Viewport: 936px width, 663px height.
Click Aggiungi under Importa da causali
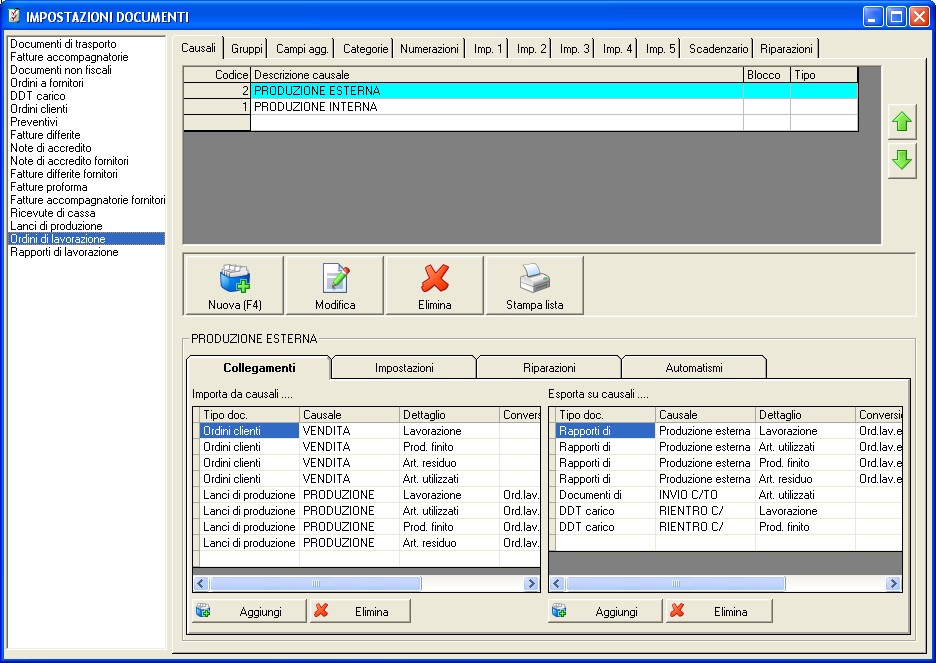tap(249, 611)
